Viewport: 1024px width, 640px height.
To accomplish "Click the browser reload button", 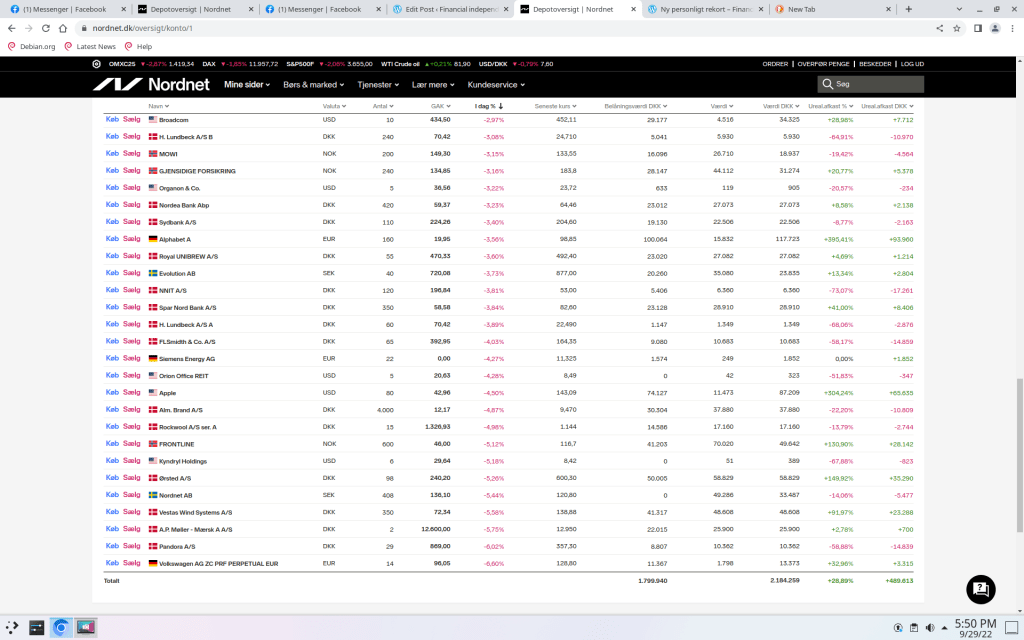I will click(x=45, y=28).
